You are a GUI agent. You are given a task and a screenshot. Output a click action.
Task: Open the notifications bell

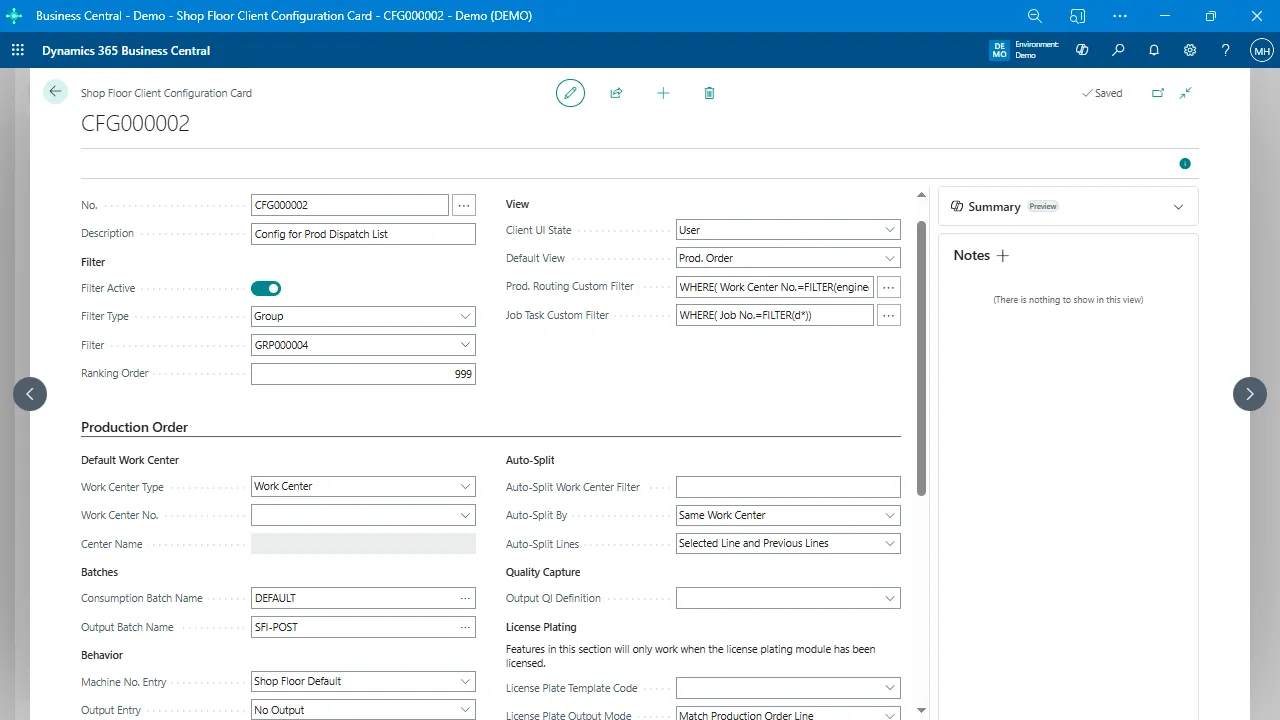1154,51
